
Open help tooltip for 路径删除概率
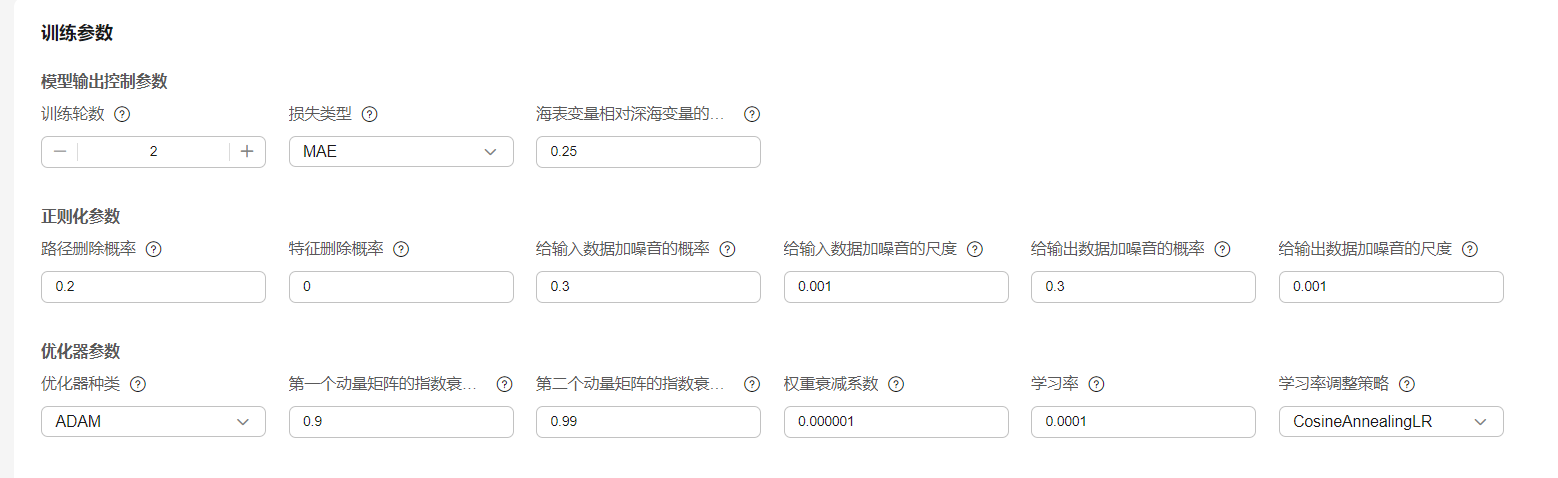pyautogui.click(x=153, y=249)
